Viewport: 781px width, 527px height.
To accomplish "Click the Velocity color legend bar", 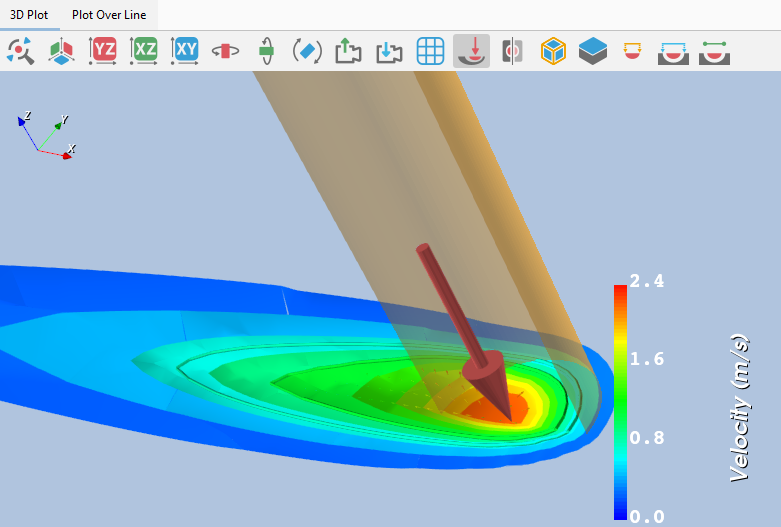I will pos(620,402).
